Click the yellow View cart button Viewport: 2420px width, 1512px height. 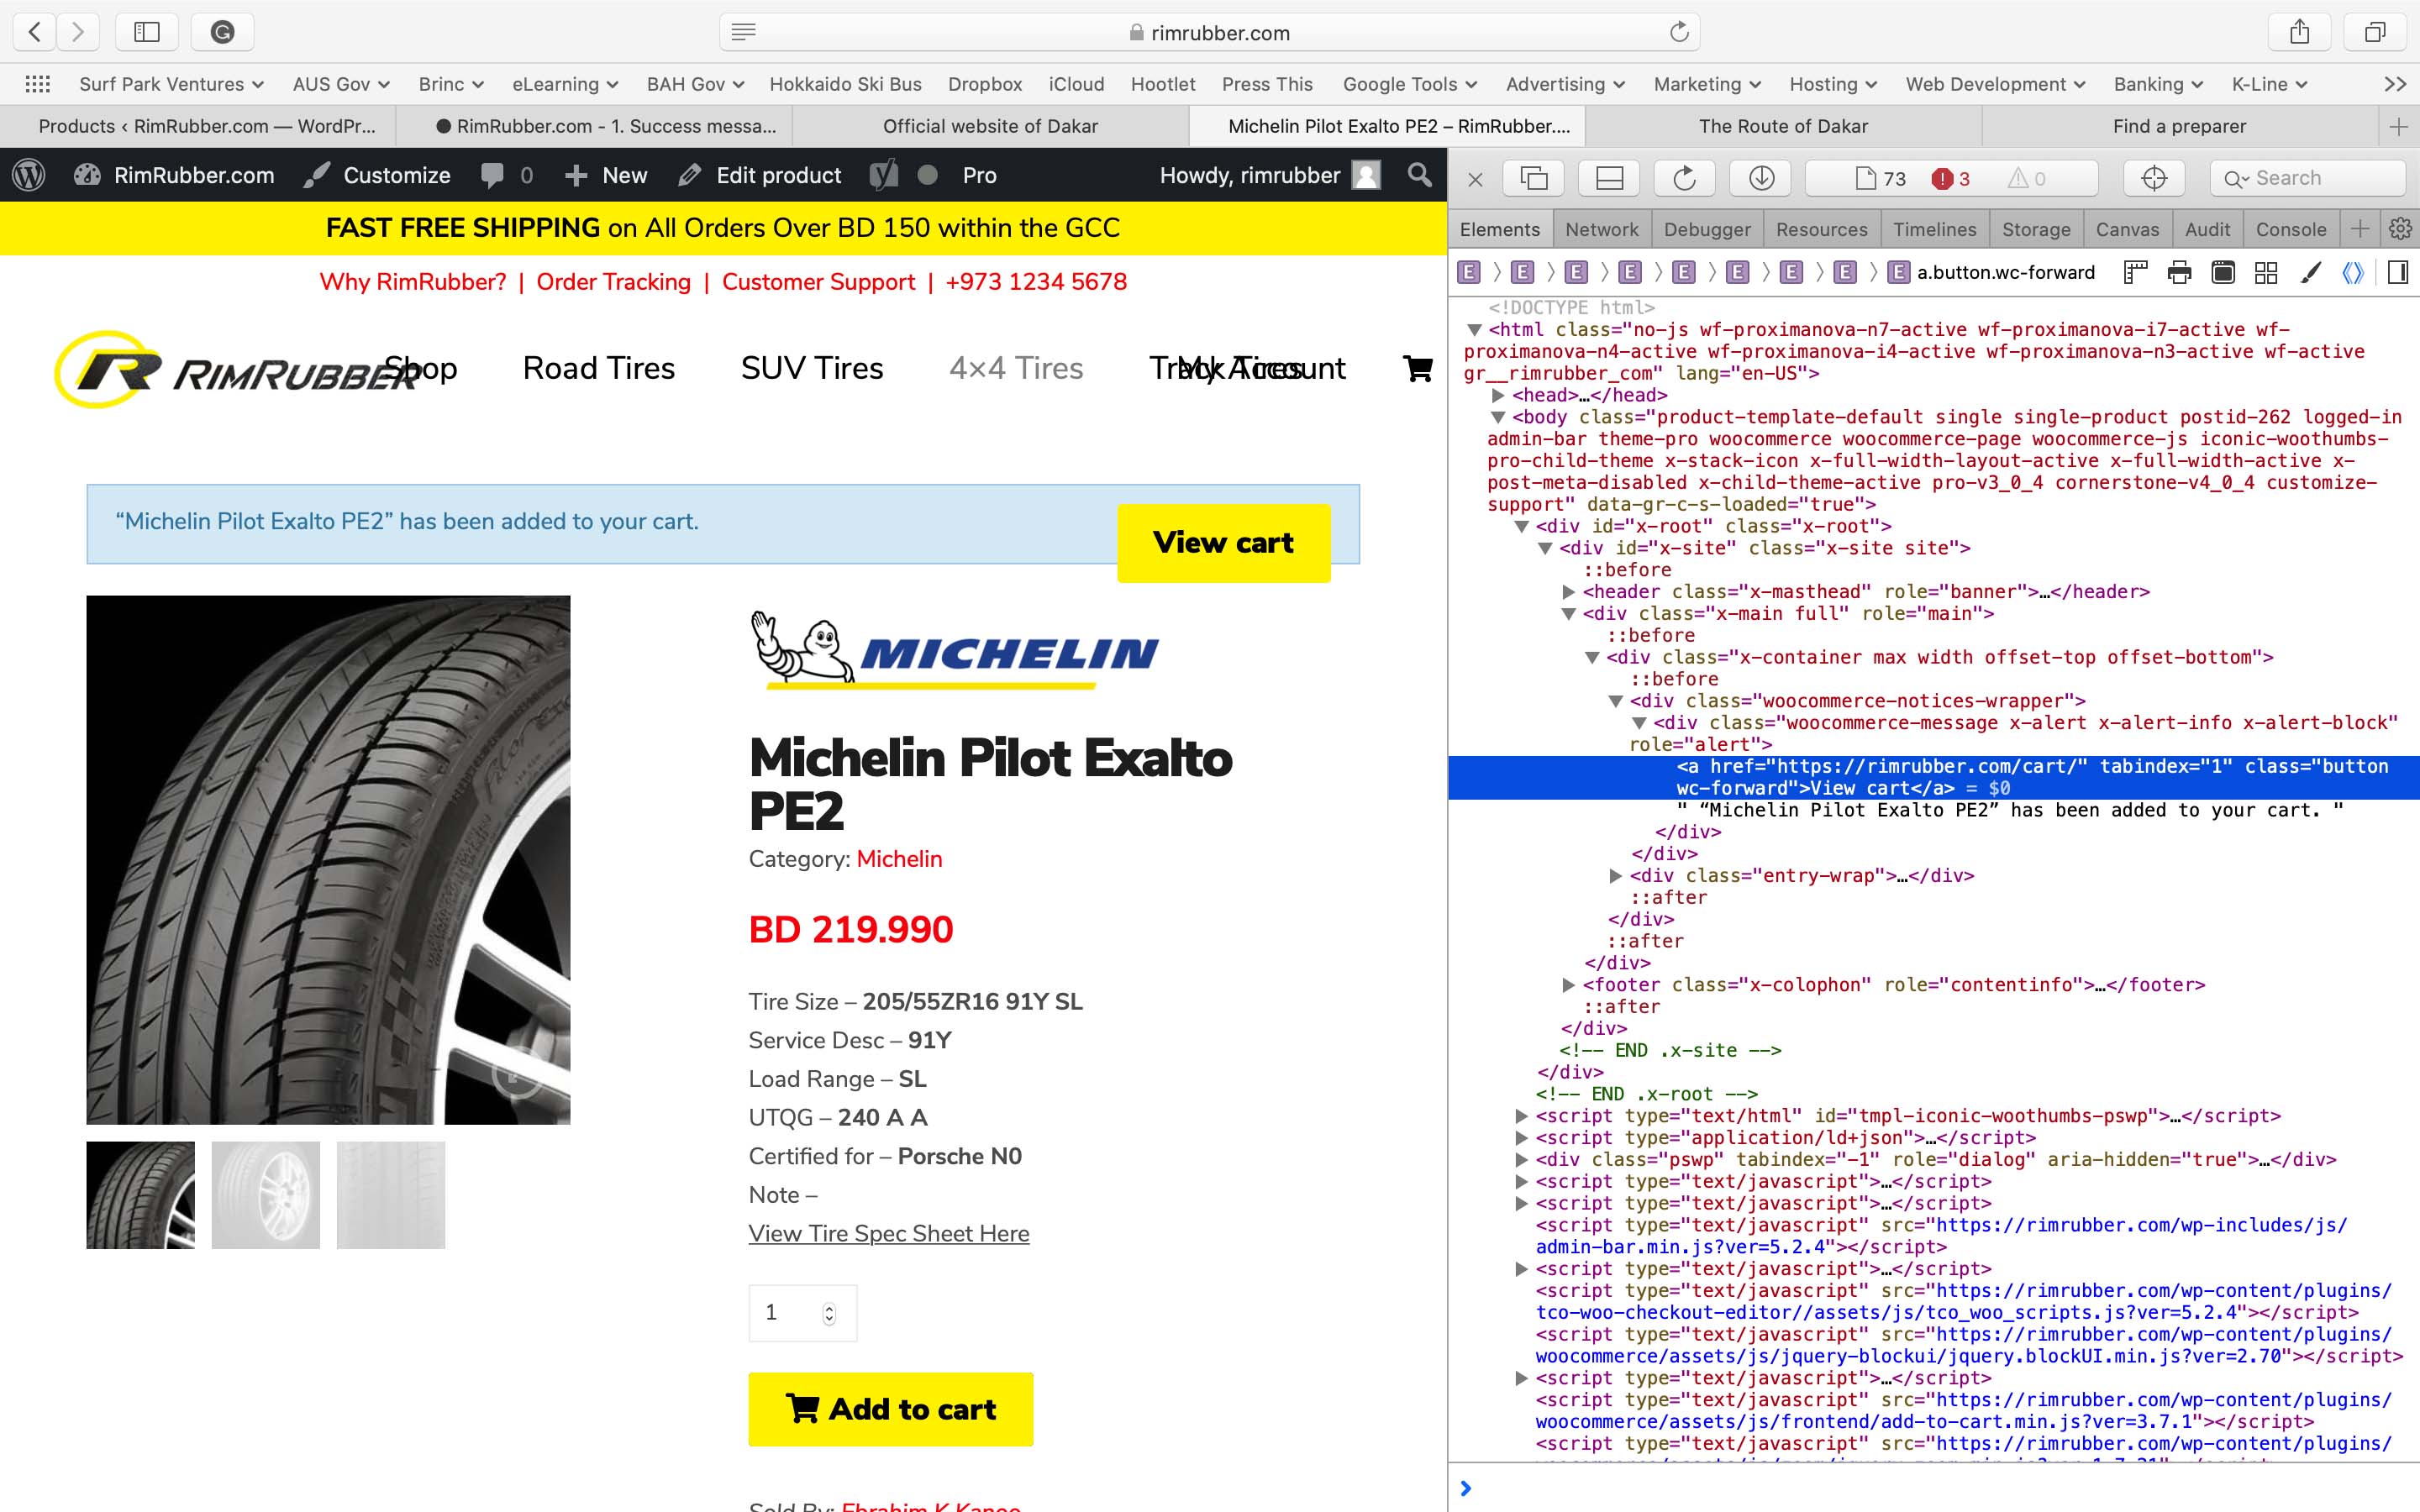click(1223, 543)
